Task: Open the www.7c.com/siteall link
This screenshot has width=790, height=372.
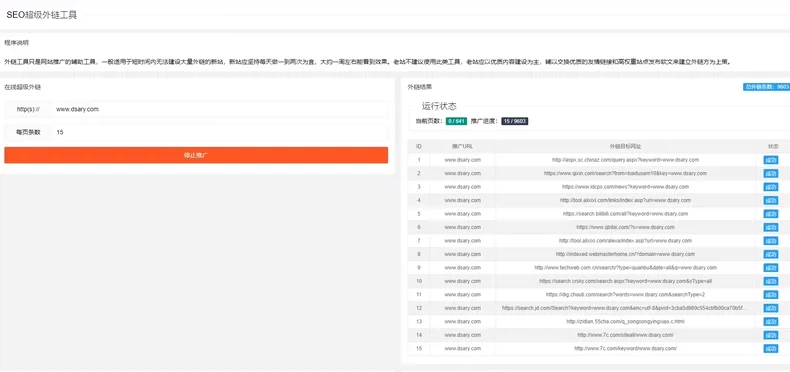Action: (x=625, y=335)
